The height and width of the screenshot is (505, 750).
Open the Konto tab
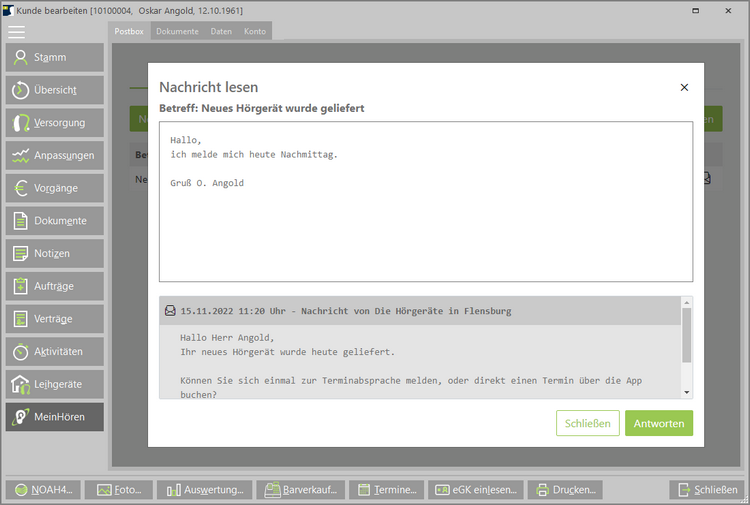coord(255,32)
